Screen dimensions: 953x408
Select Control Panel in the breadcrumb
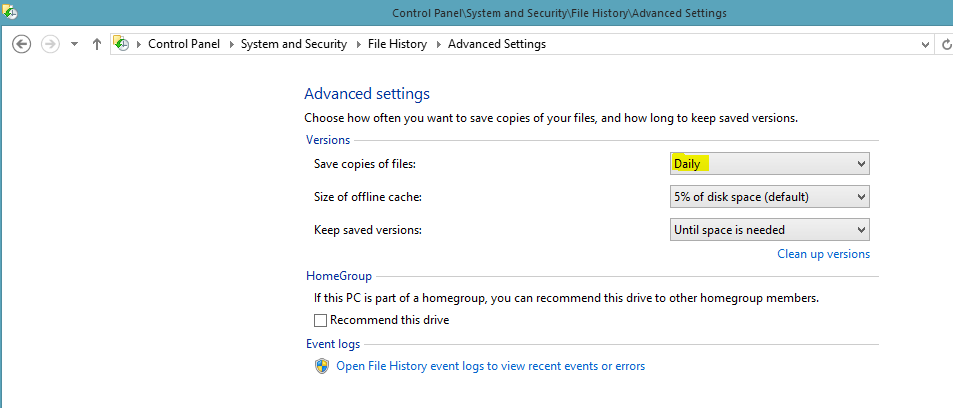click(x=184, y=44)
